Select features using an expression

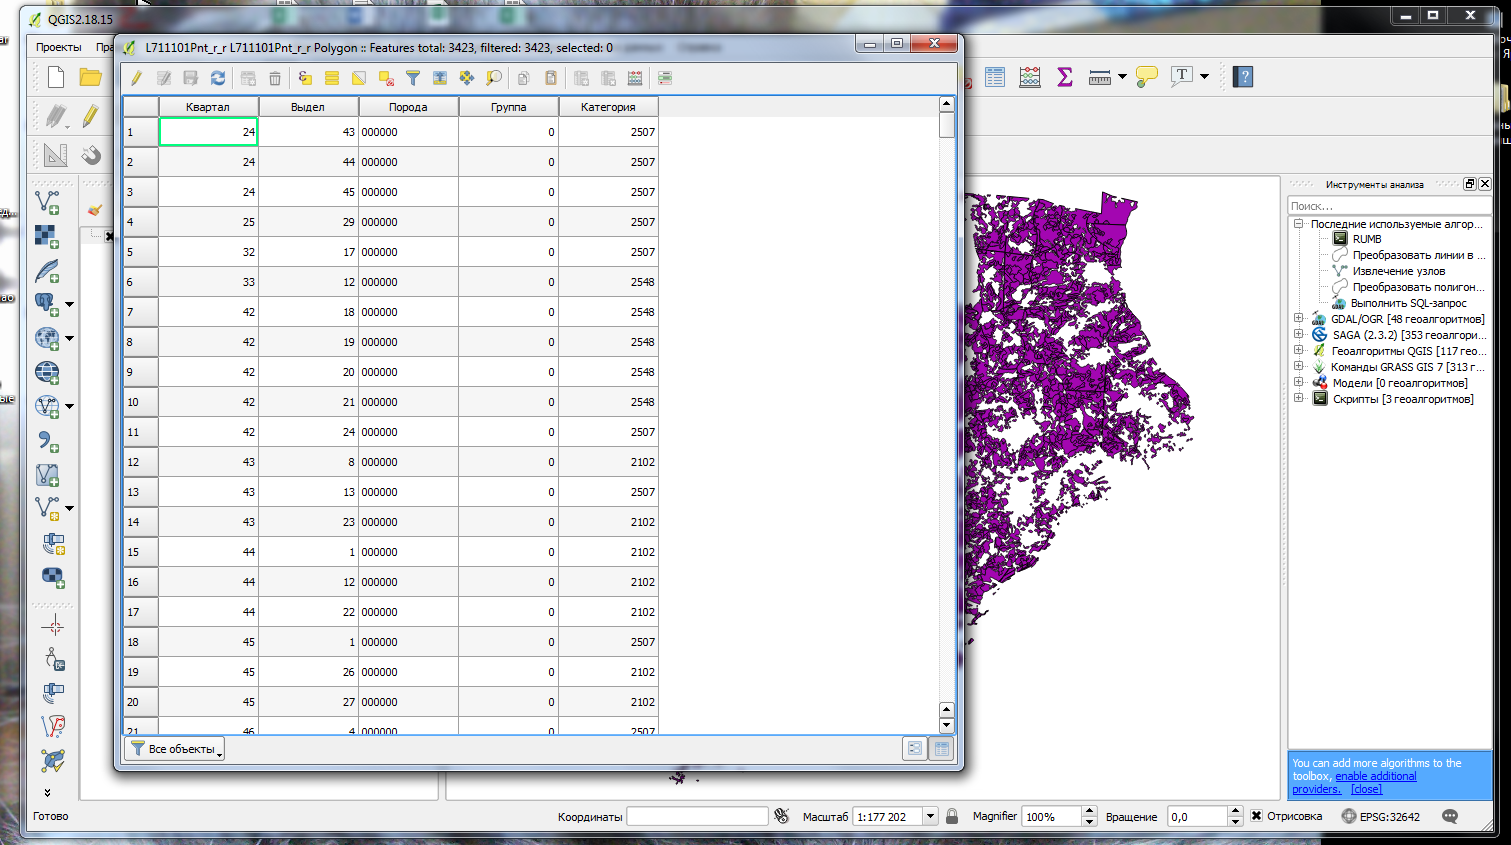point(305,78)
